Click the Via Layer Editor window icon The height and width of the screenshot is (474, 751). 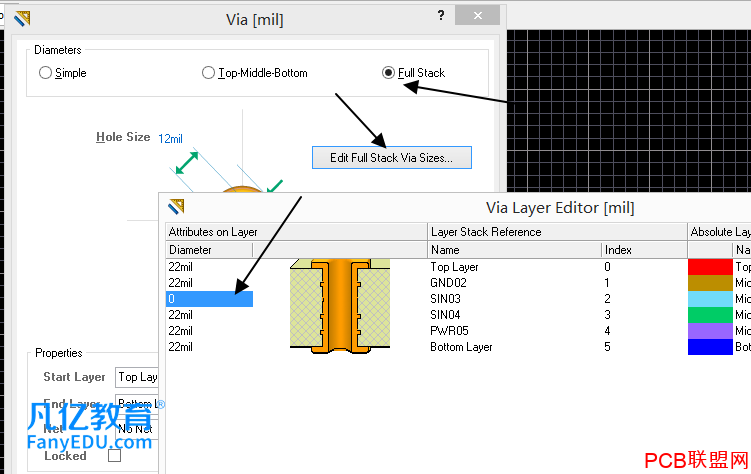point(176,207)
